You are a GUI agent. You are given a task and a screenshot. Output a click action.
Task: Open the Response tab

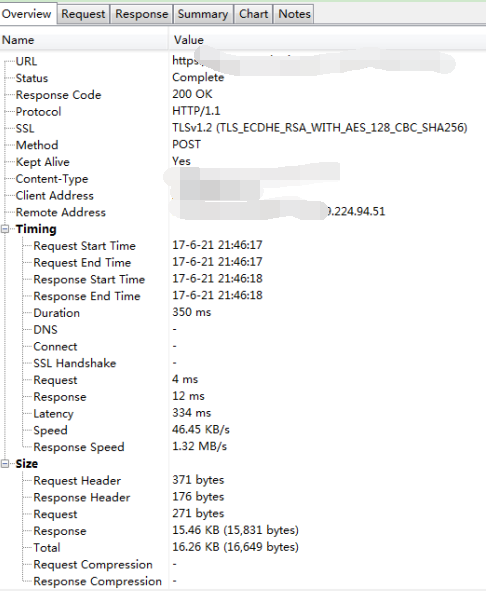[x=141, y=14]
